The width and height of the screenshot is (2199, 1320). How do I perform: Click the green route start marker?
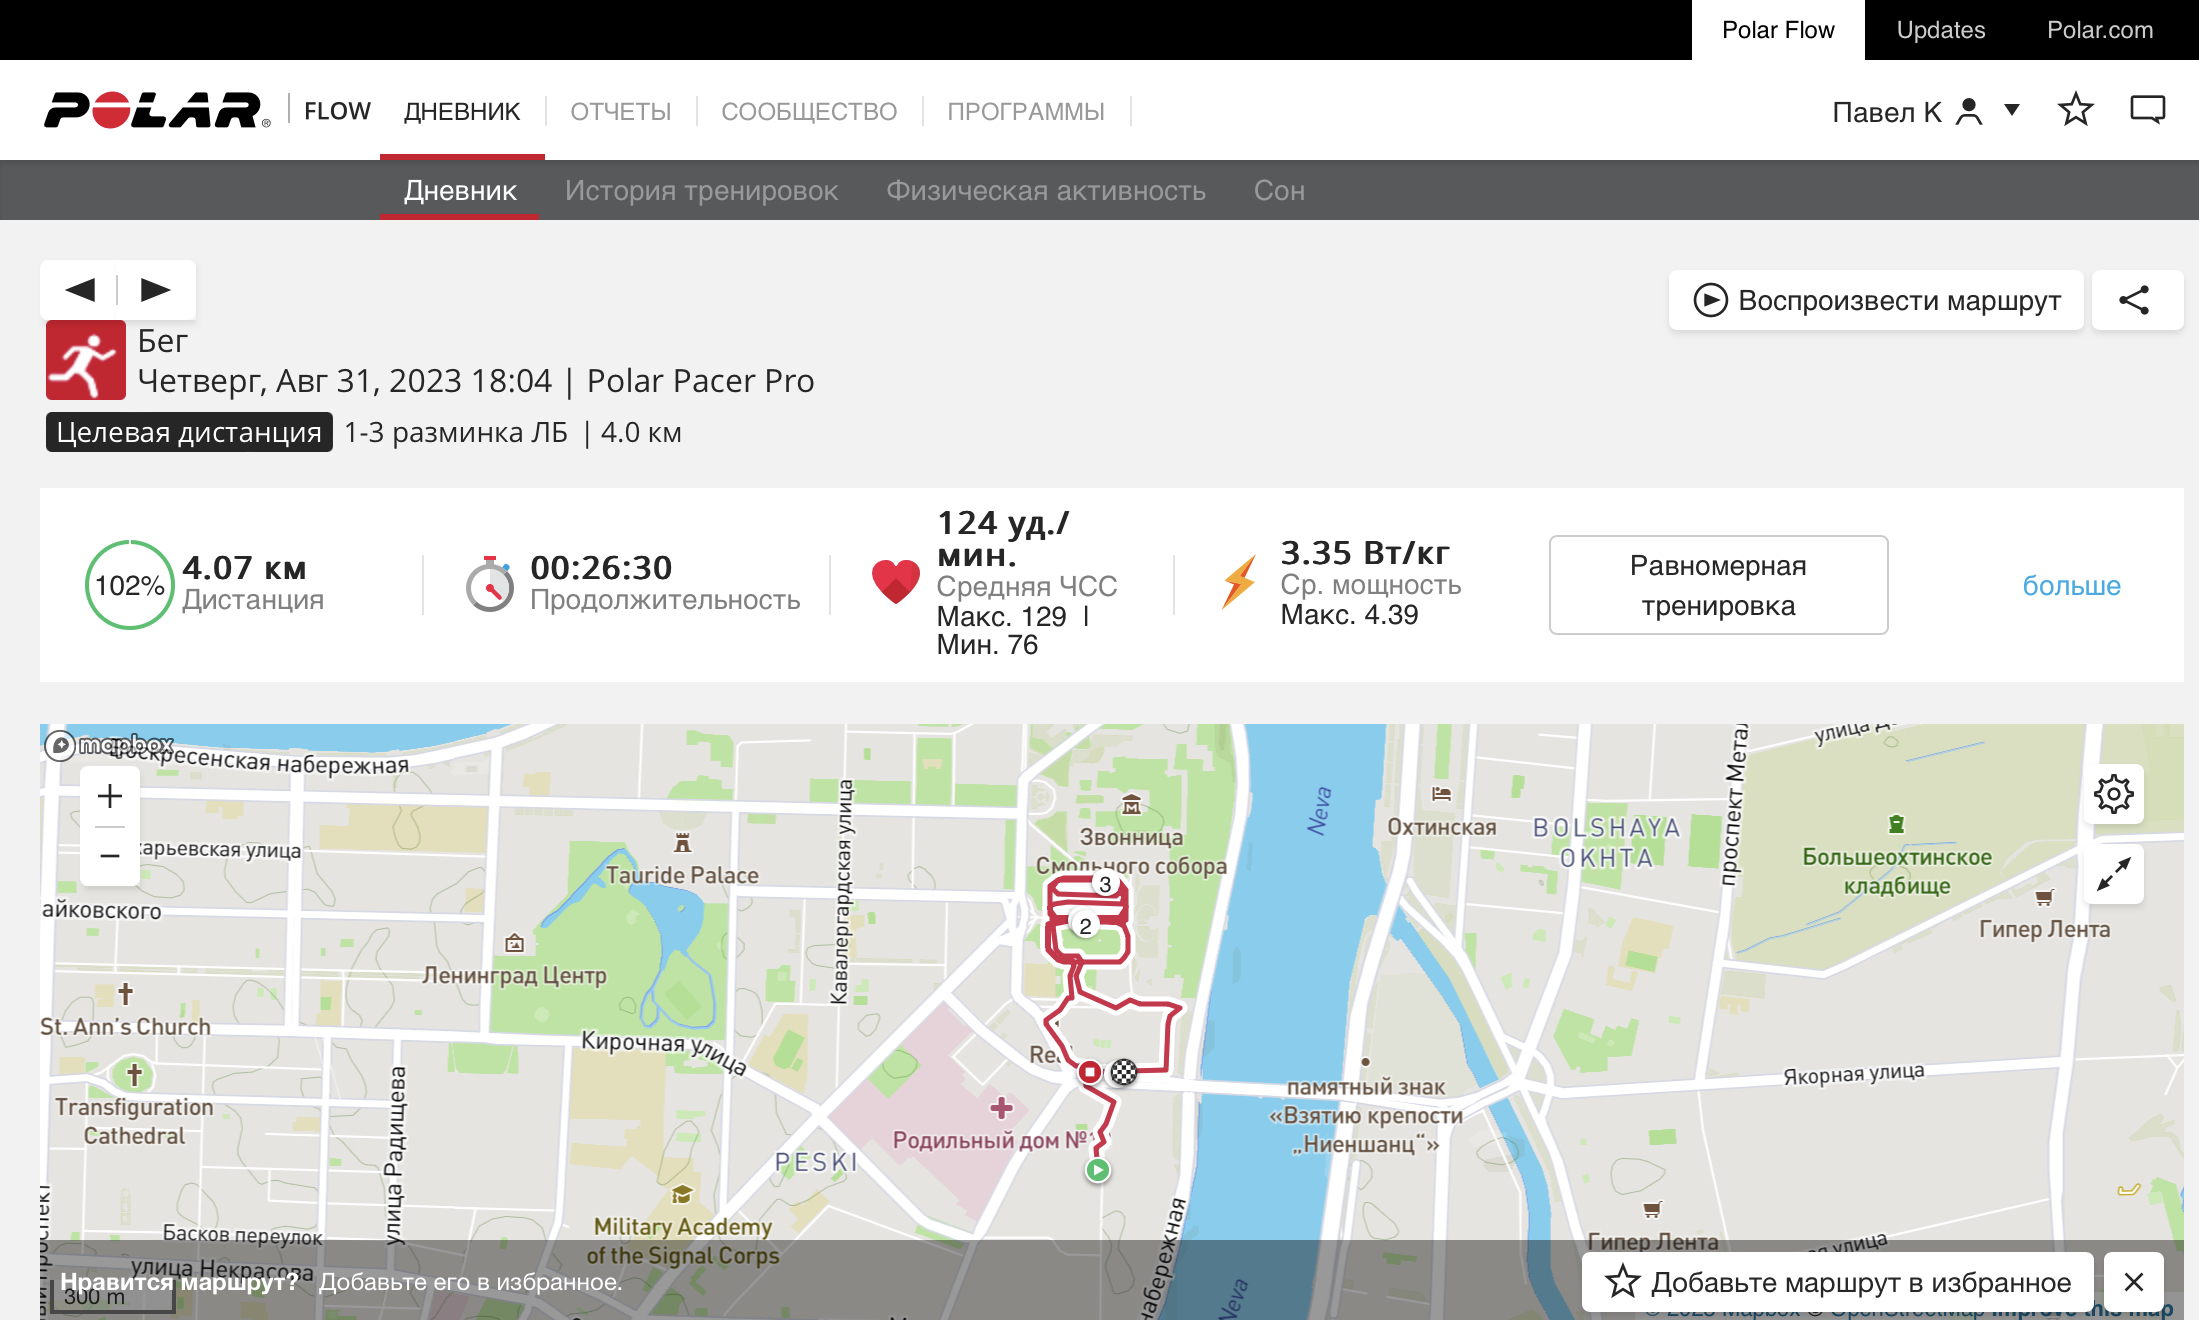point(1098,1170)
